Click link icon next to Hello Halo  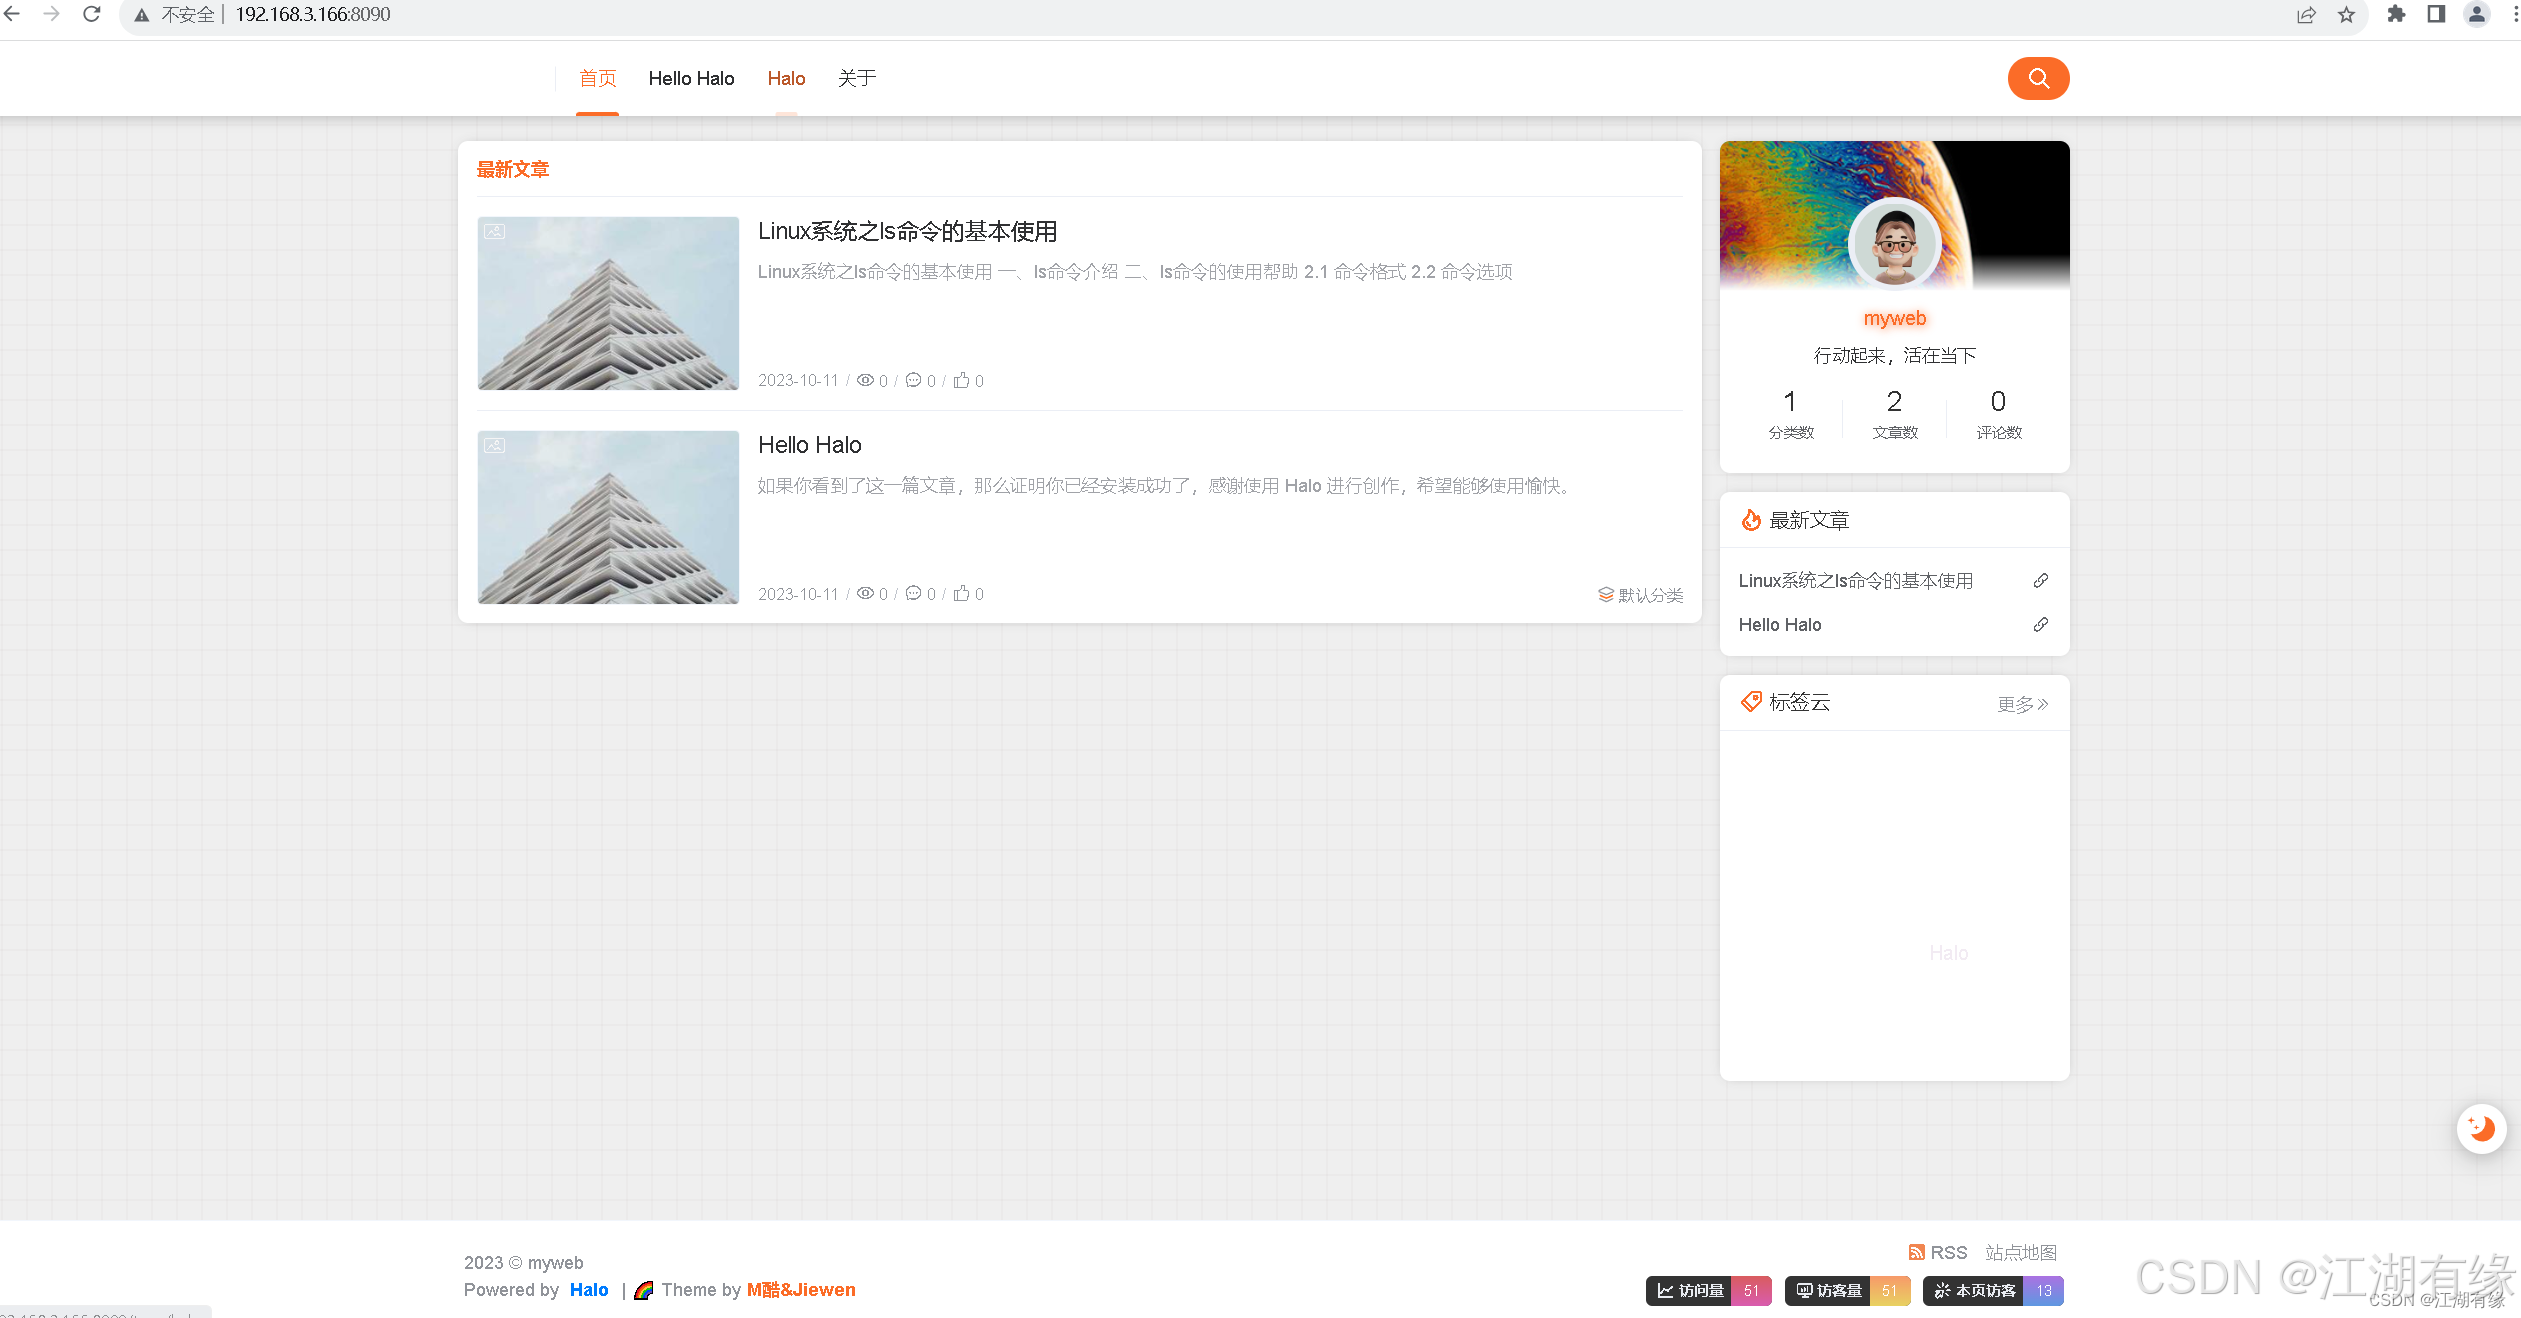coord(2040,625)
